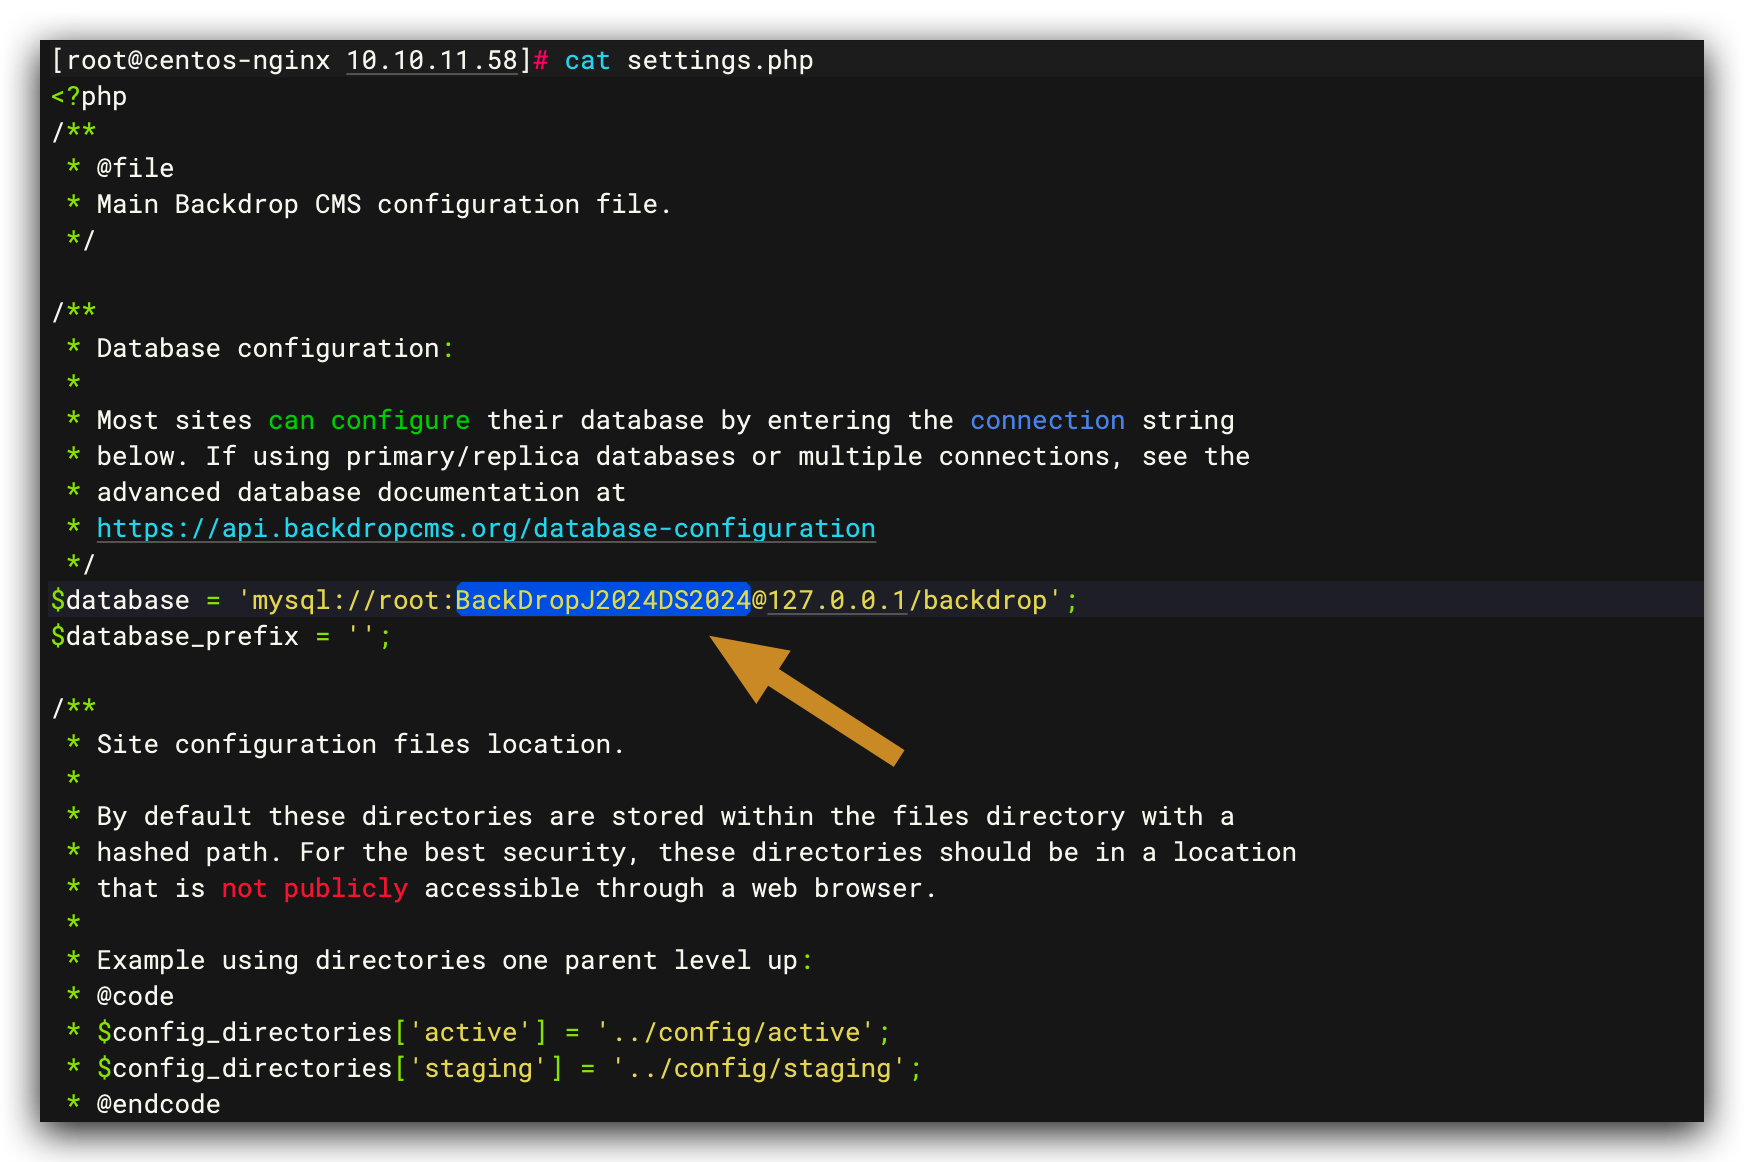Click the $database_prefix variable
1744x1162 pixels.
click(x=174, y=636)
